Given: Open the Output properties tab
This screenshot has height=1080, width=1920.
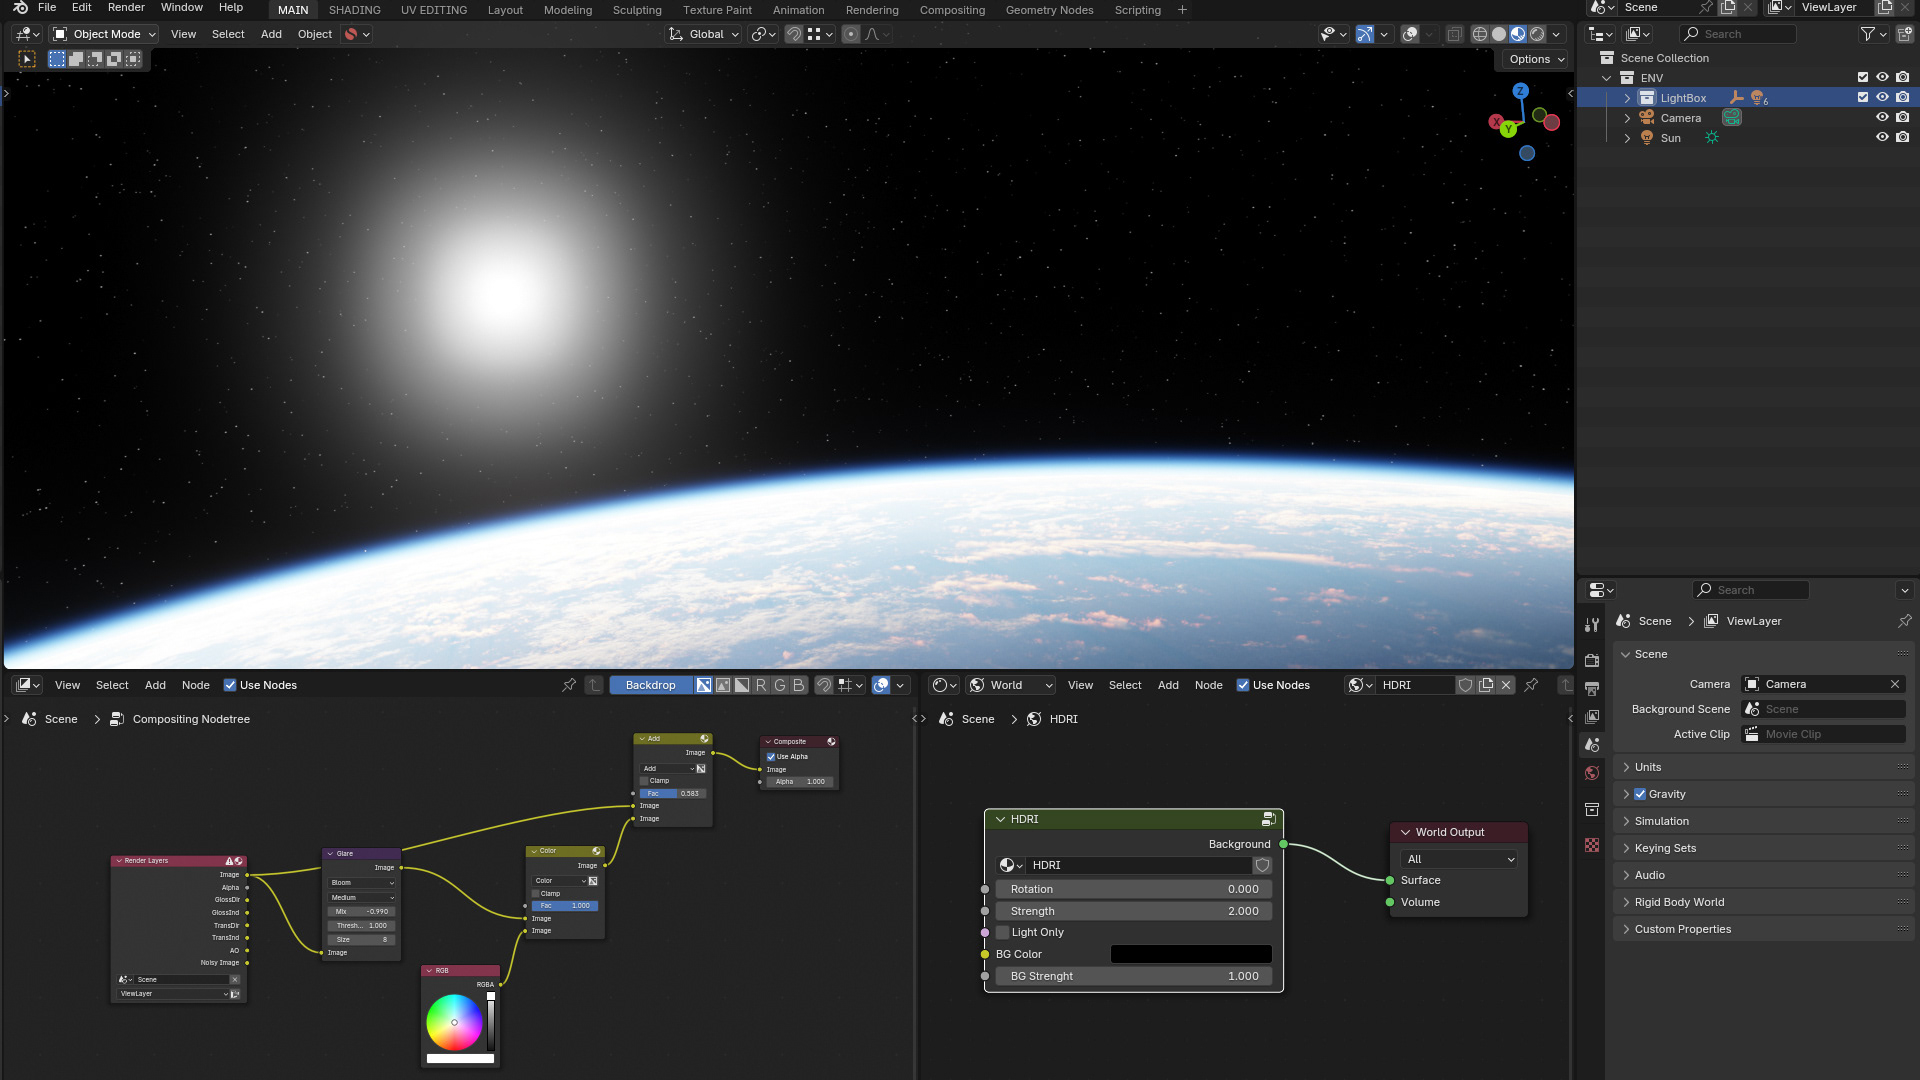Looking at the screenshot, I should coord(1592,688).
